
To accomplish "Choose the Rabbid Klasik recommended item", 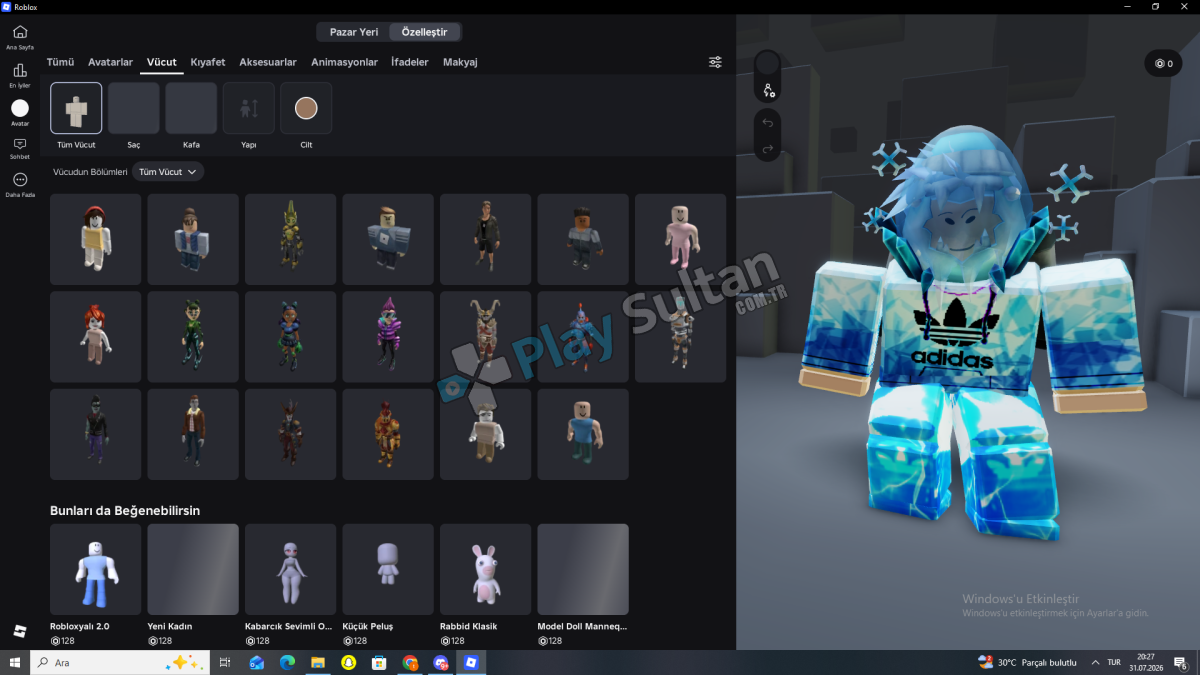I will click(485, 569).
